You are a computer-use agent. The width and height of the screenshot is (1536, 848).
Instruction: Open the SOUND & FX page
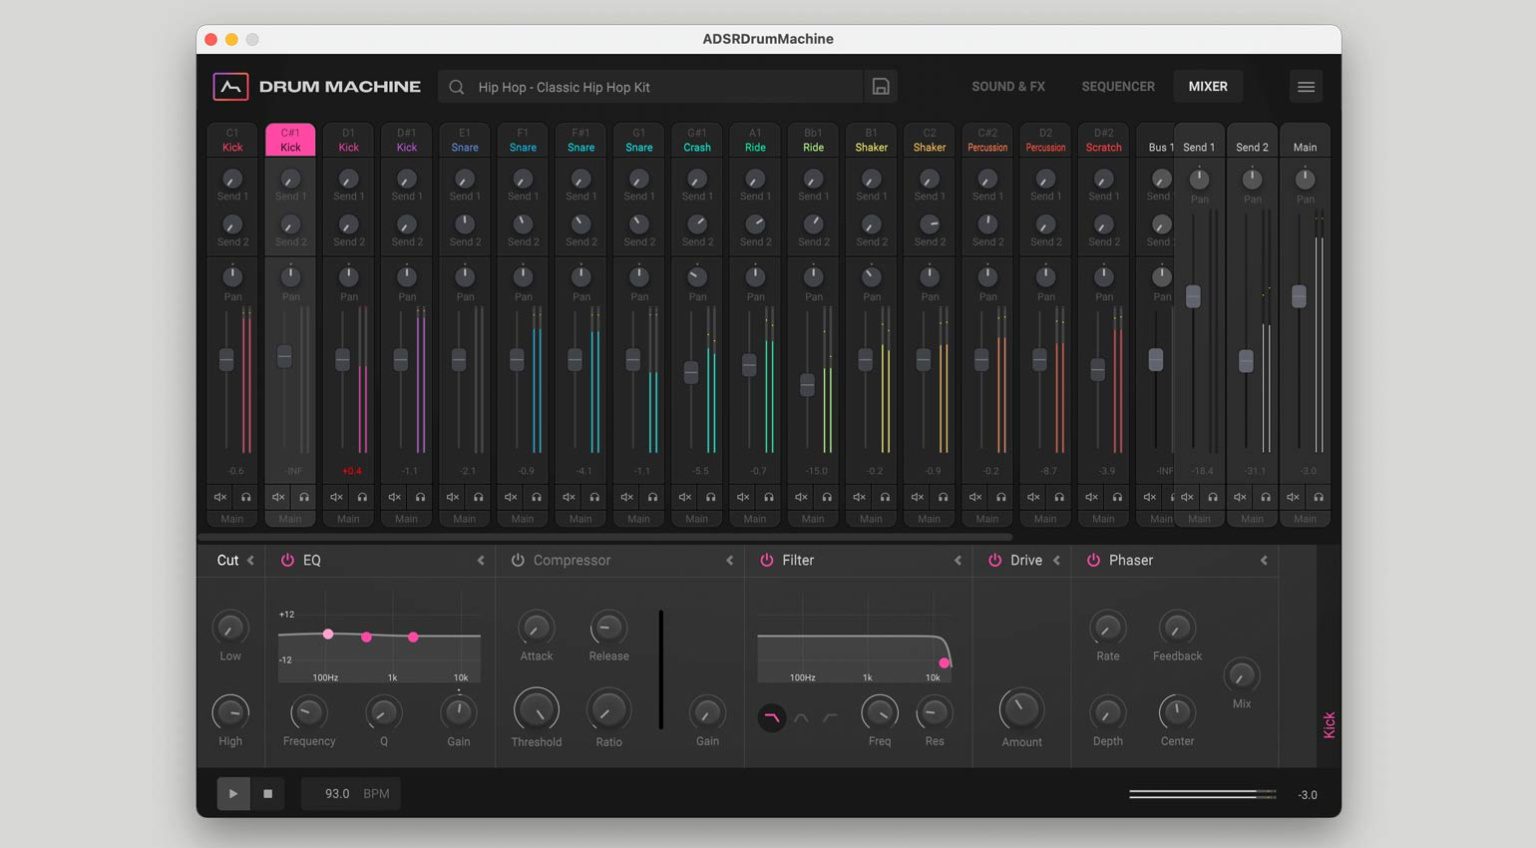tap(1007, 86)
